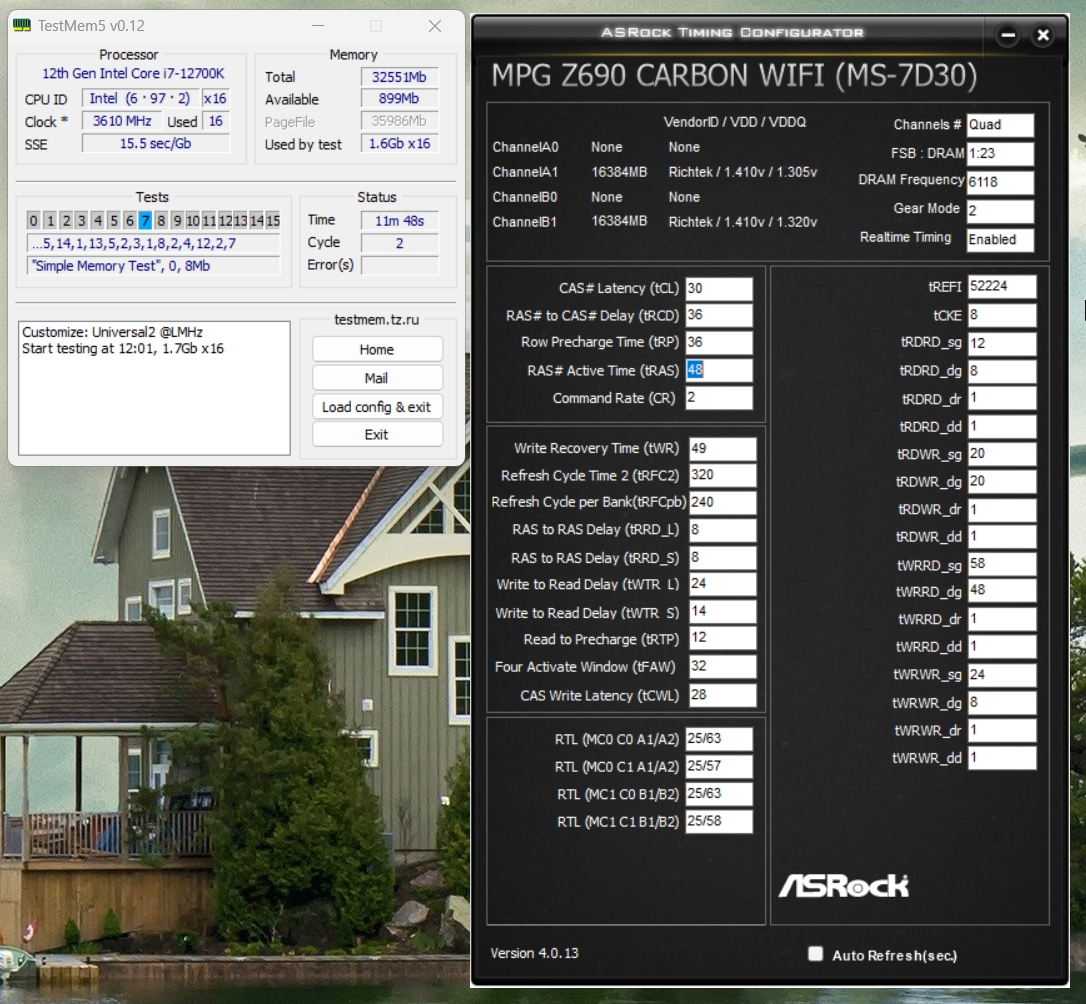Click the tCKE value field

[x=1002, y=315]
